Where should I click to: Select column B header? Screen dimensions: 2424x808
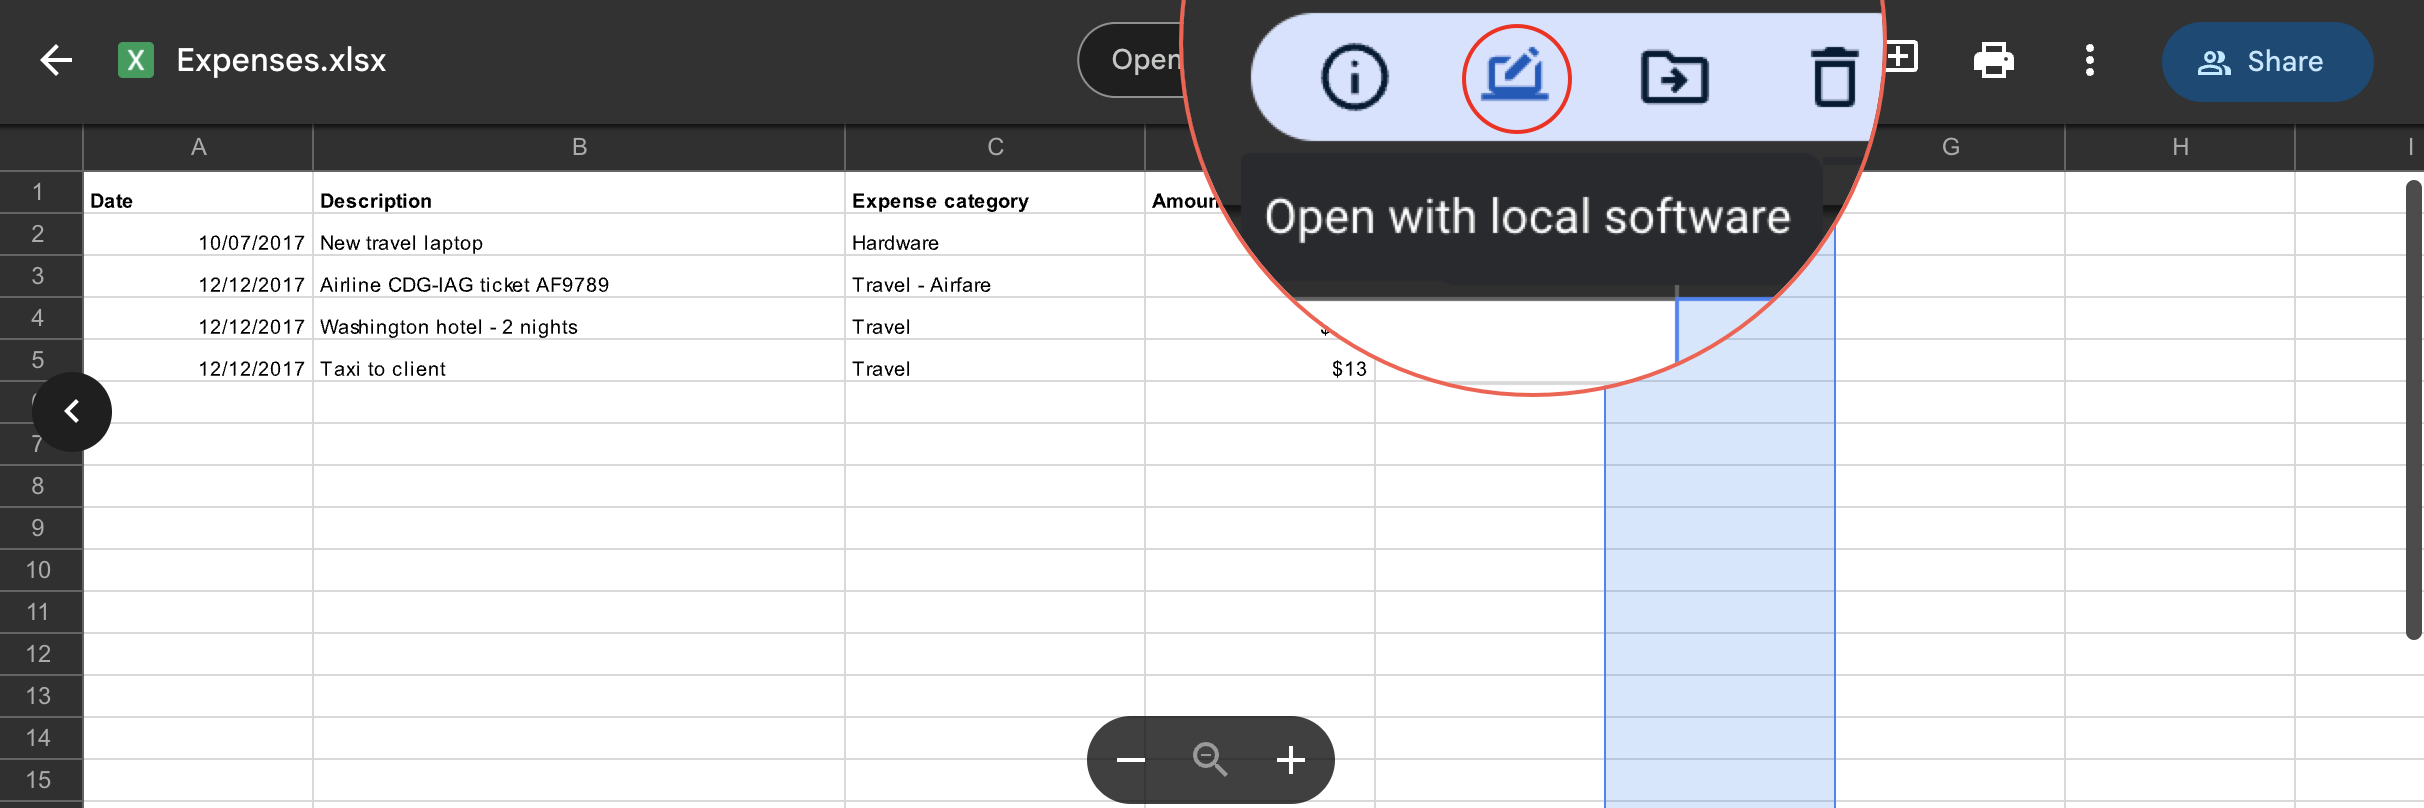[578, 147]
